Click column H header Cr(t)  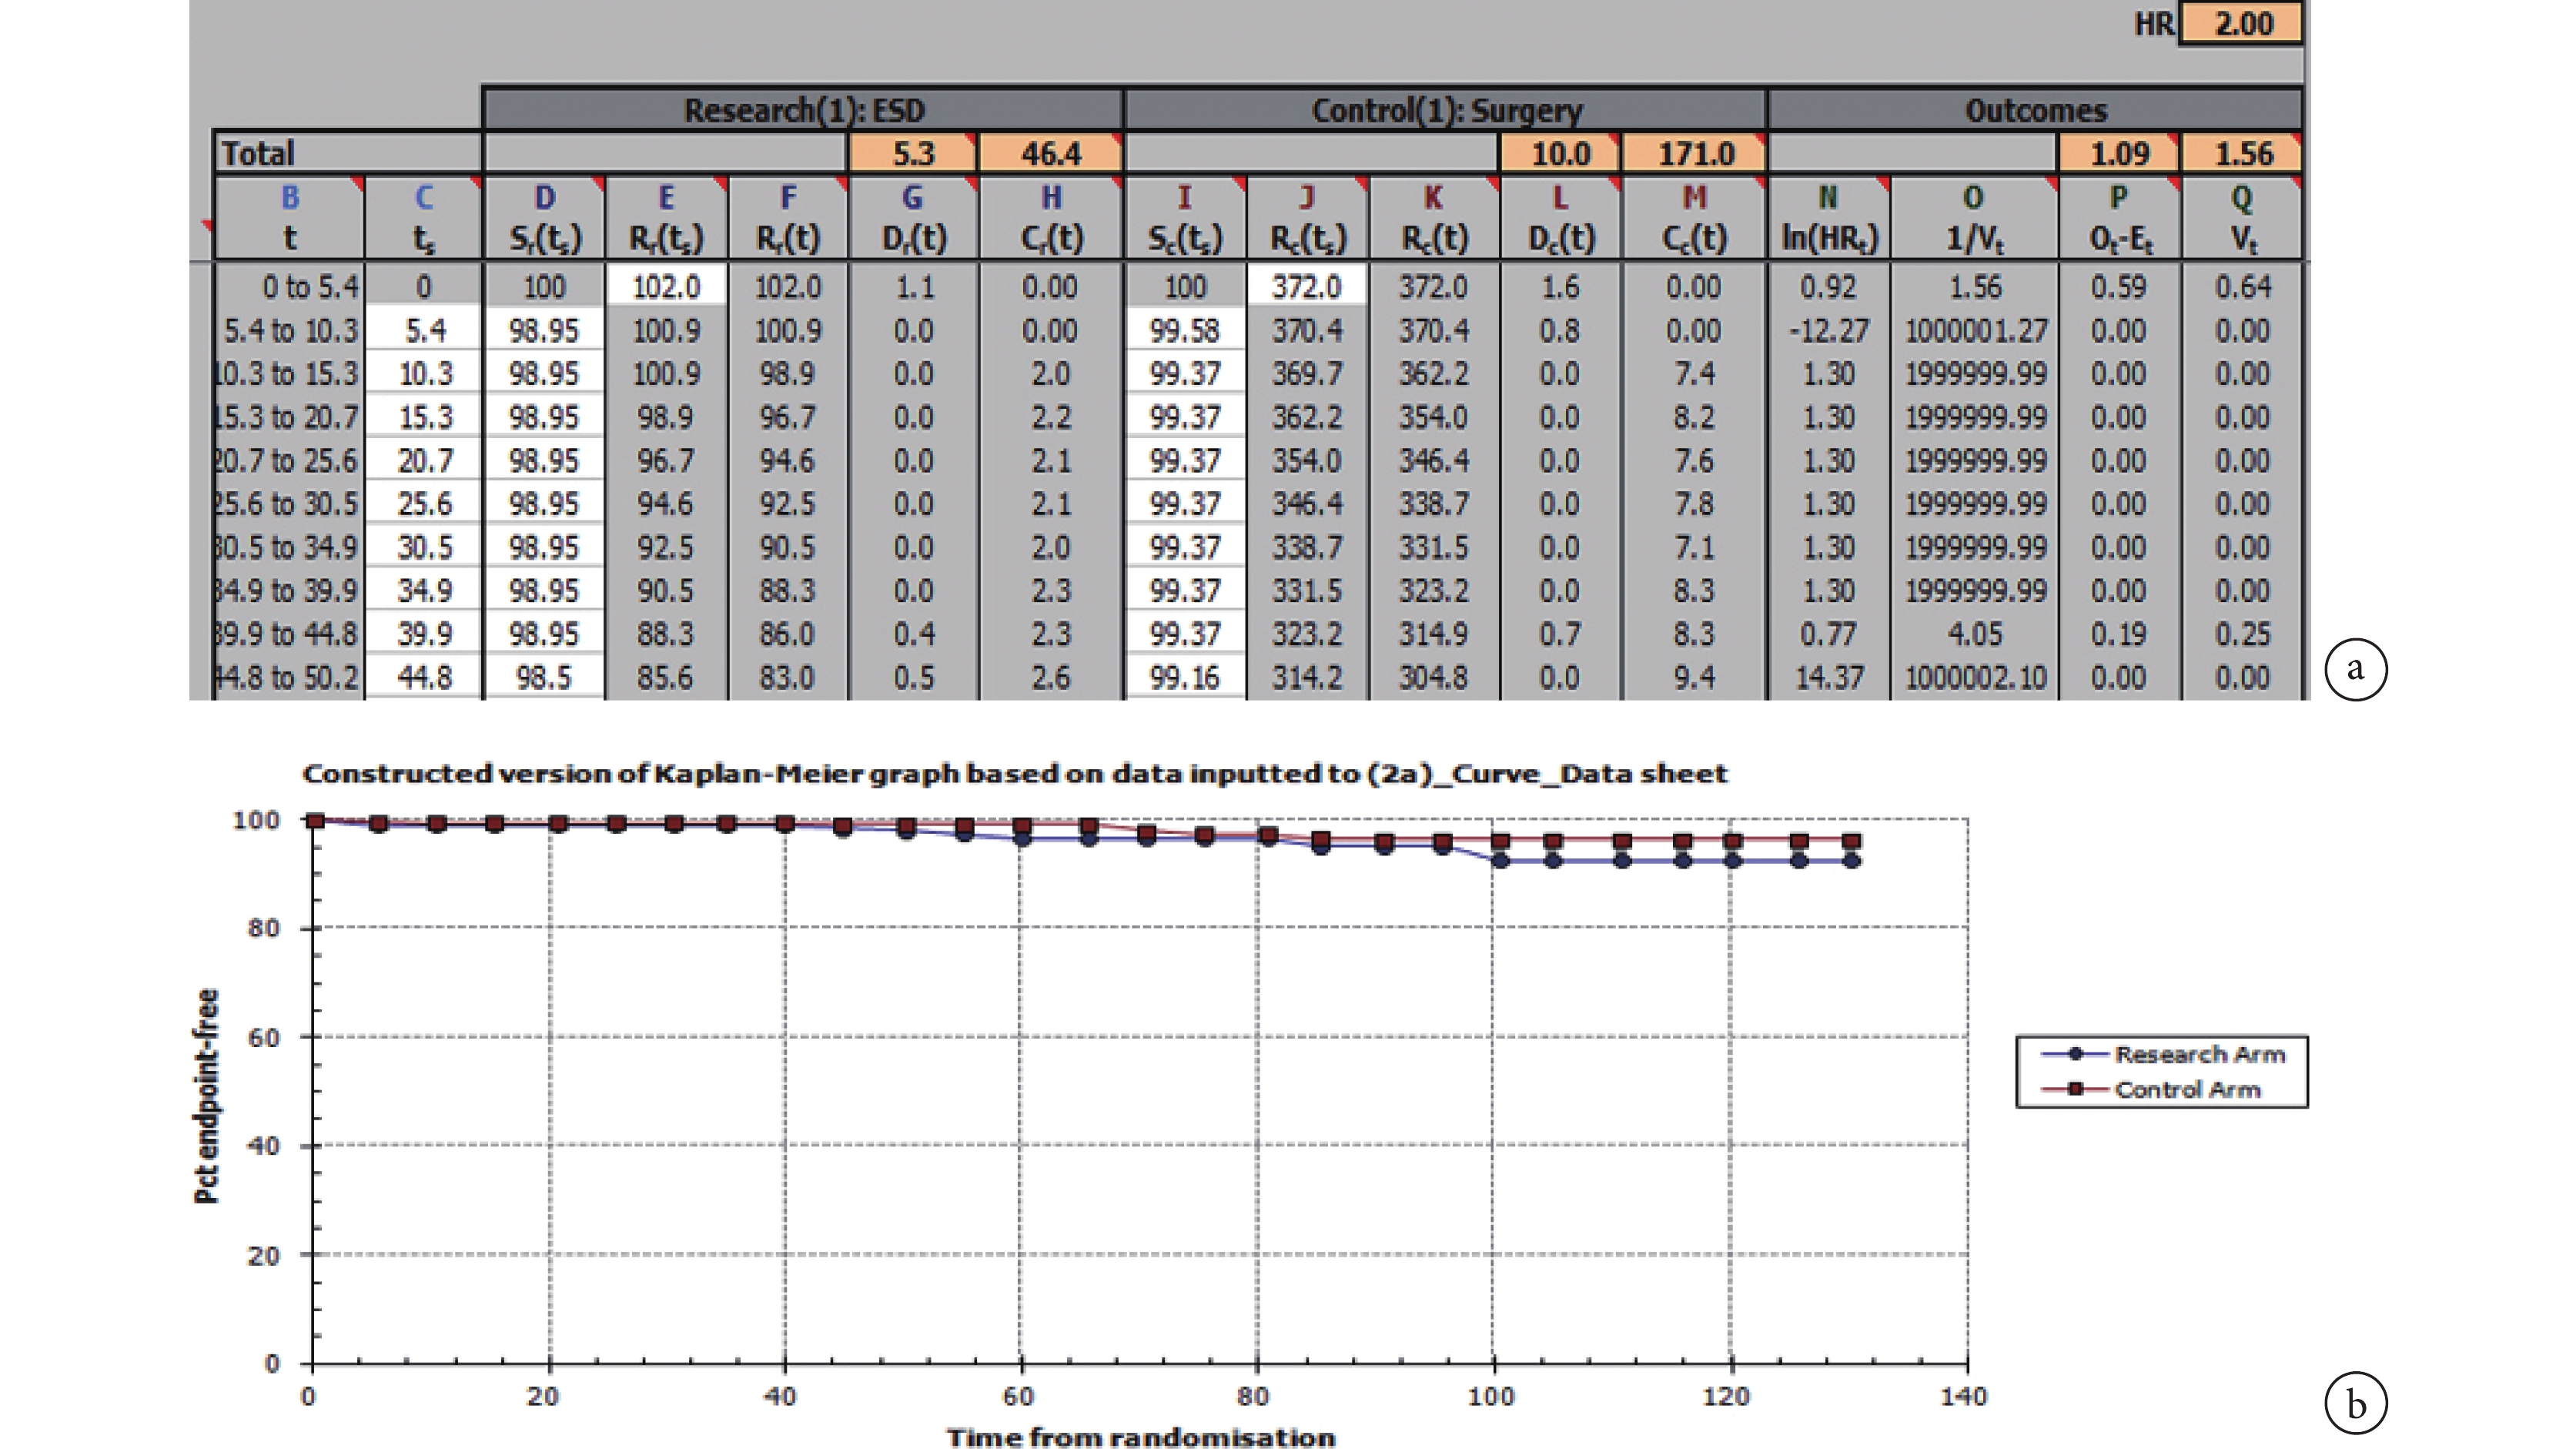1050,218
